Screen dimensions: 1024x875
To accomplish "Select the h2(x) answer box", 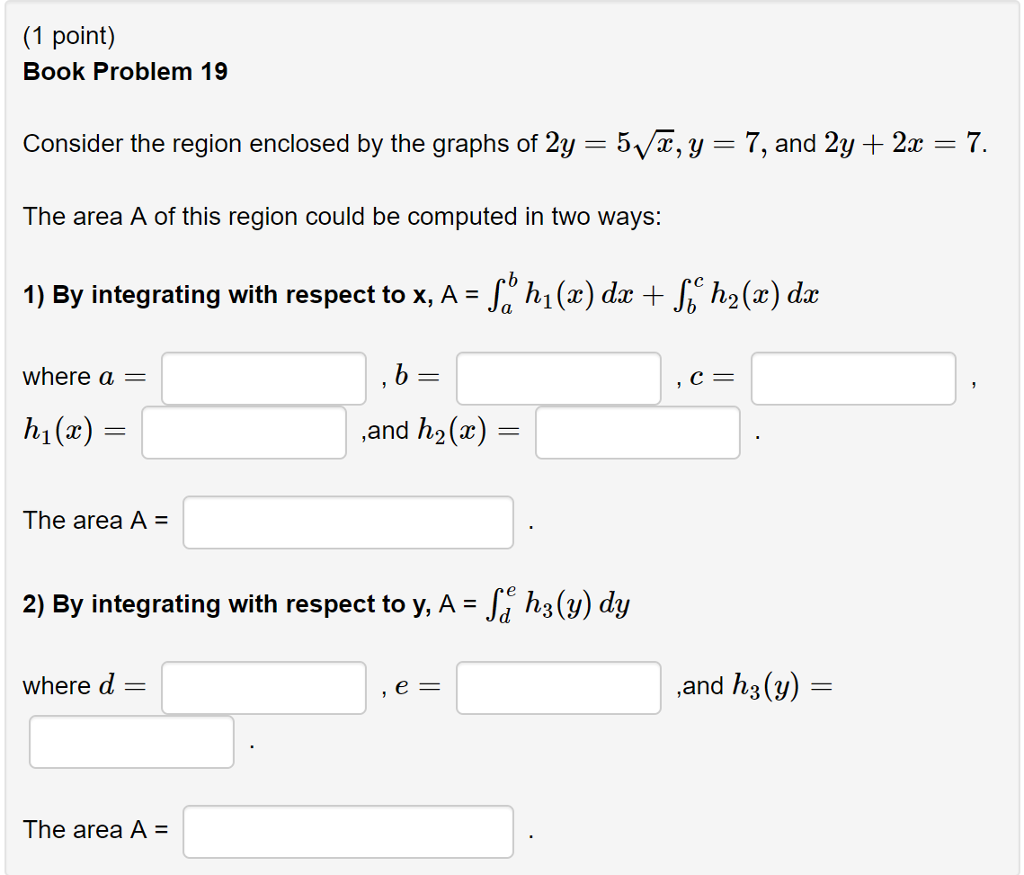I will pos(637,431).
